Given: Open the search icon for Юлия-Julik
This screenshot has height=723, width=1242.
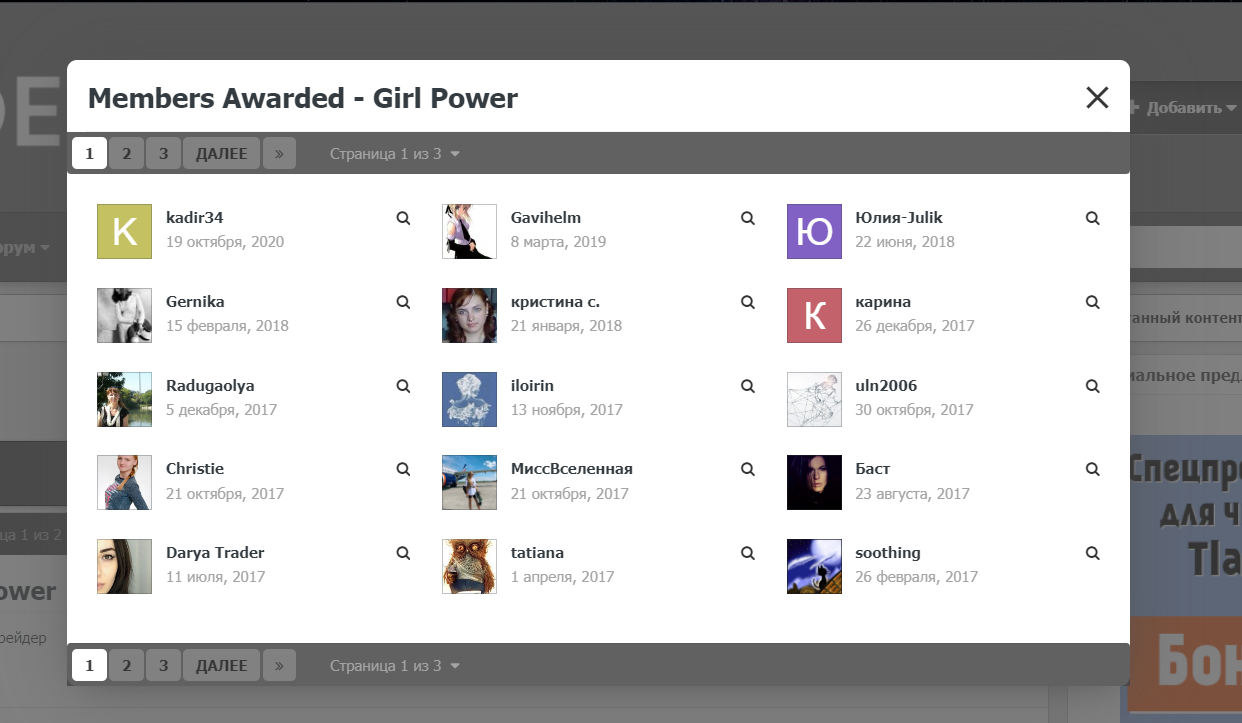Looking at the screenshot, I should 1093,218.
